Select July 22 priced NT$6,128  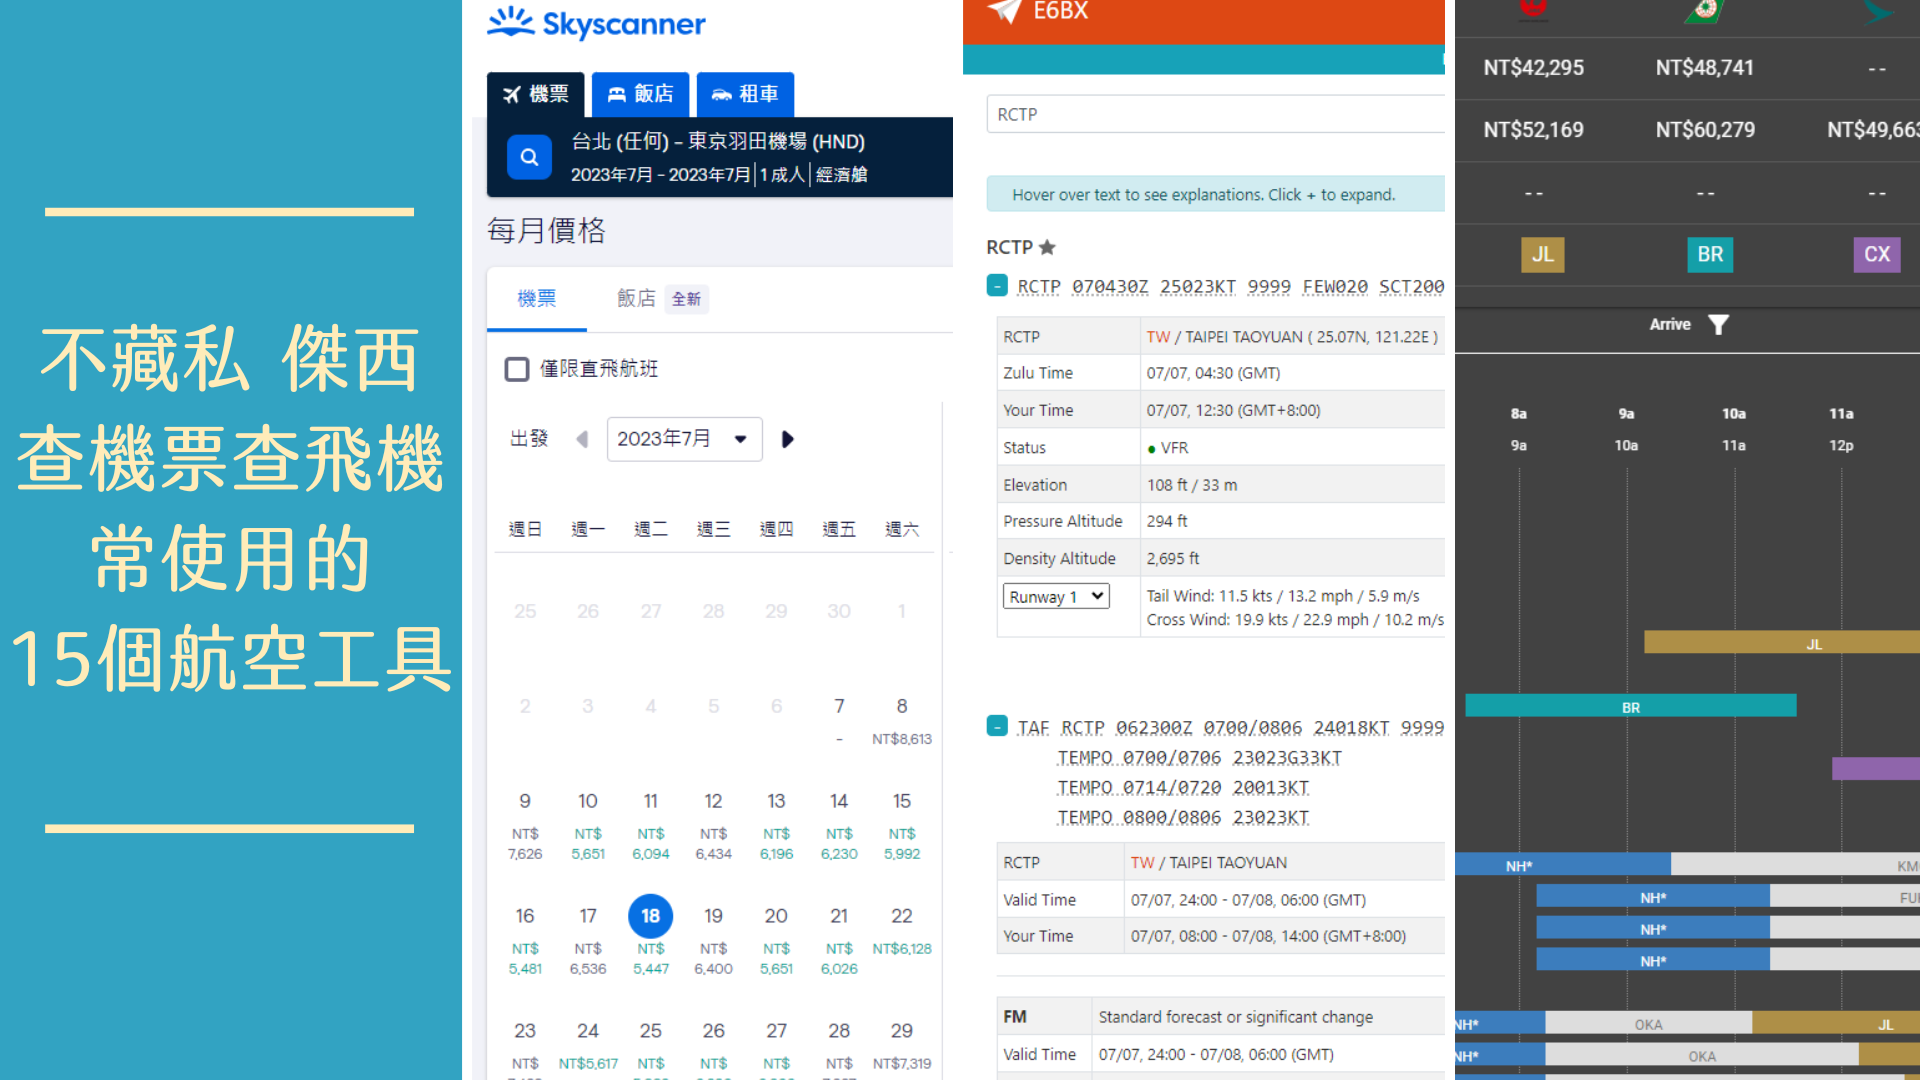[x=902, y=931]
